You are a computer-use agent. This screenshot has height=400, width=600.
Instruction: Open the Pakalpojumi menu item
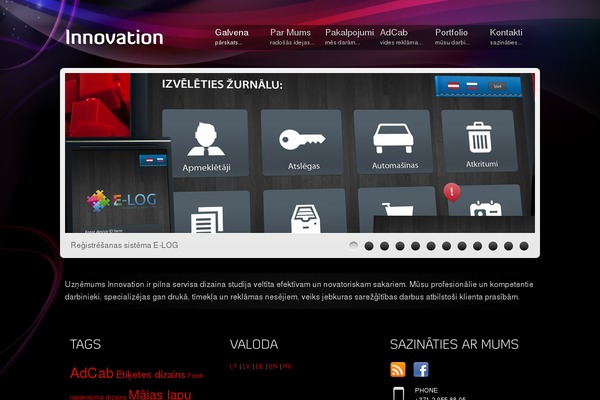(349, 37)
